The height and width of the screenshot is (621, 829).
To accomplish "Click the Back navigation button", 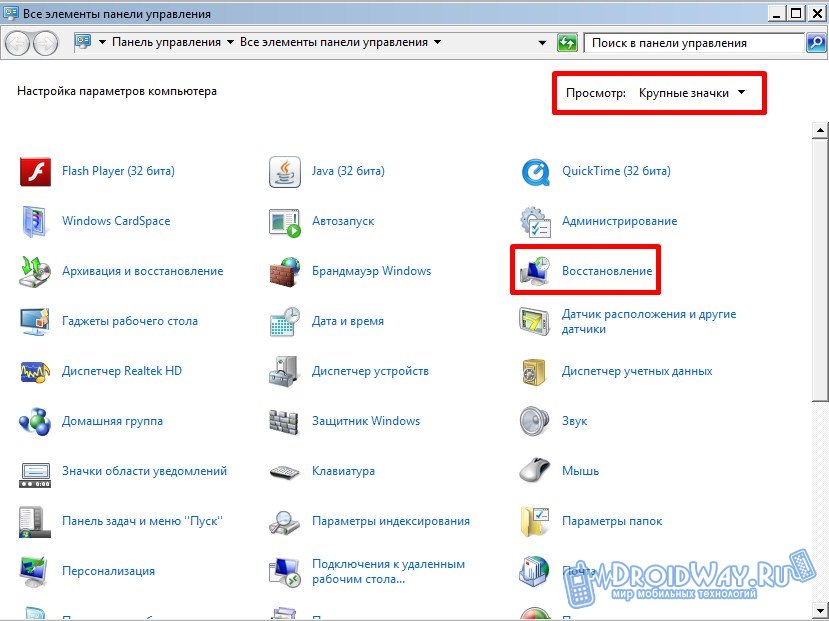I will (18, 43).
